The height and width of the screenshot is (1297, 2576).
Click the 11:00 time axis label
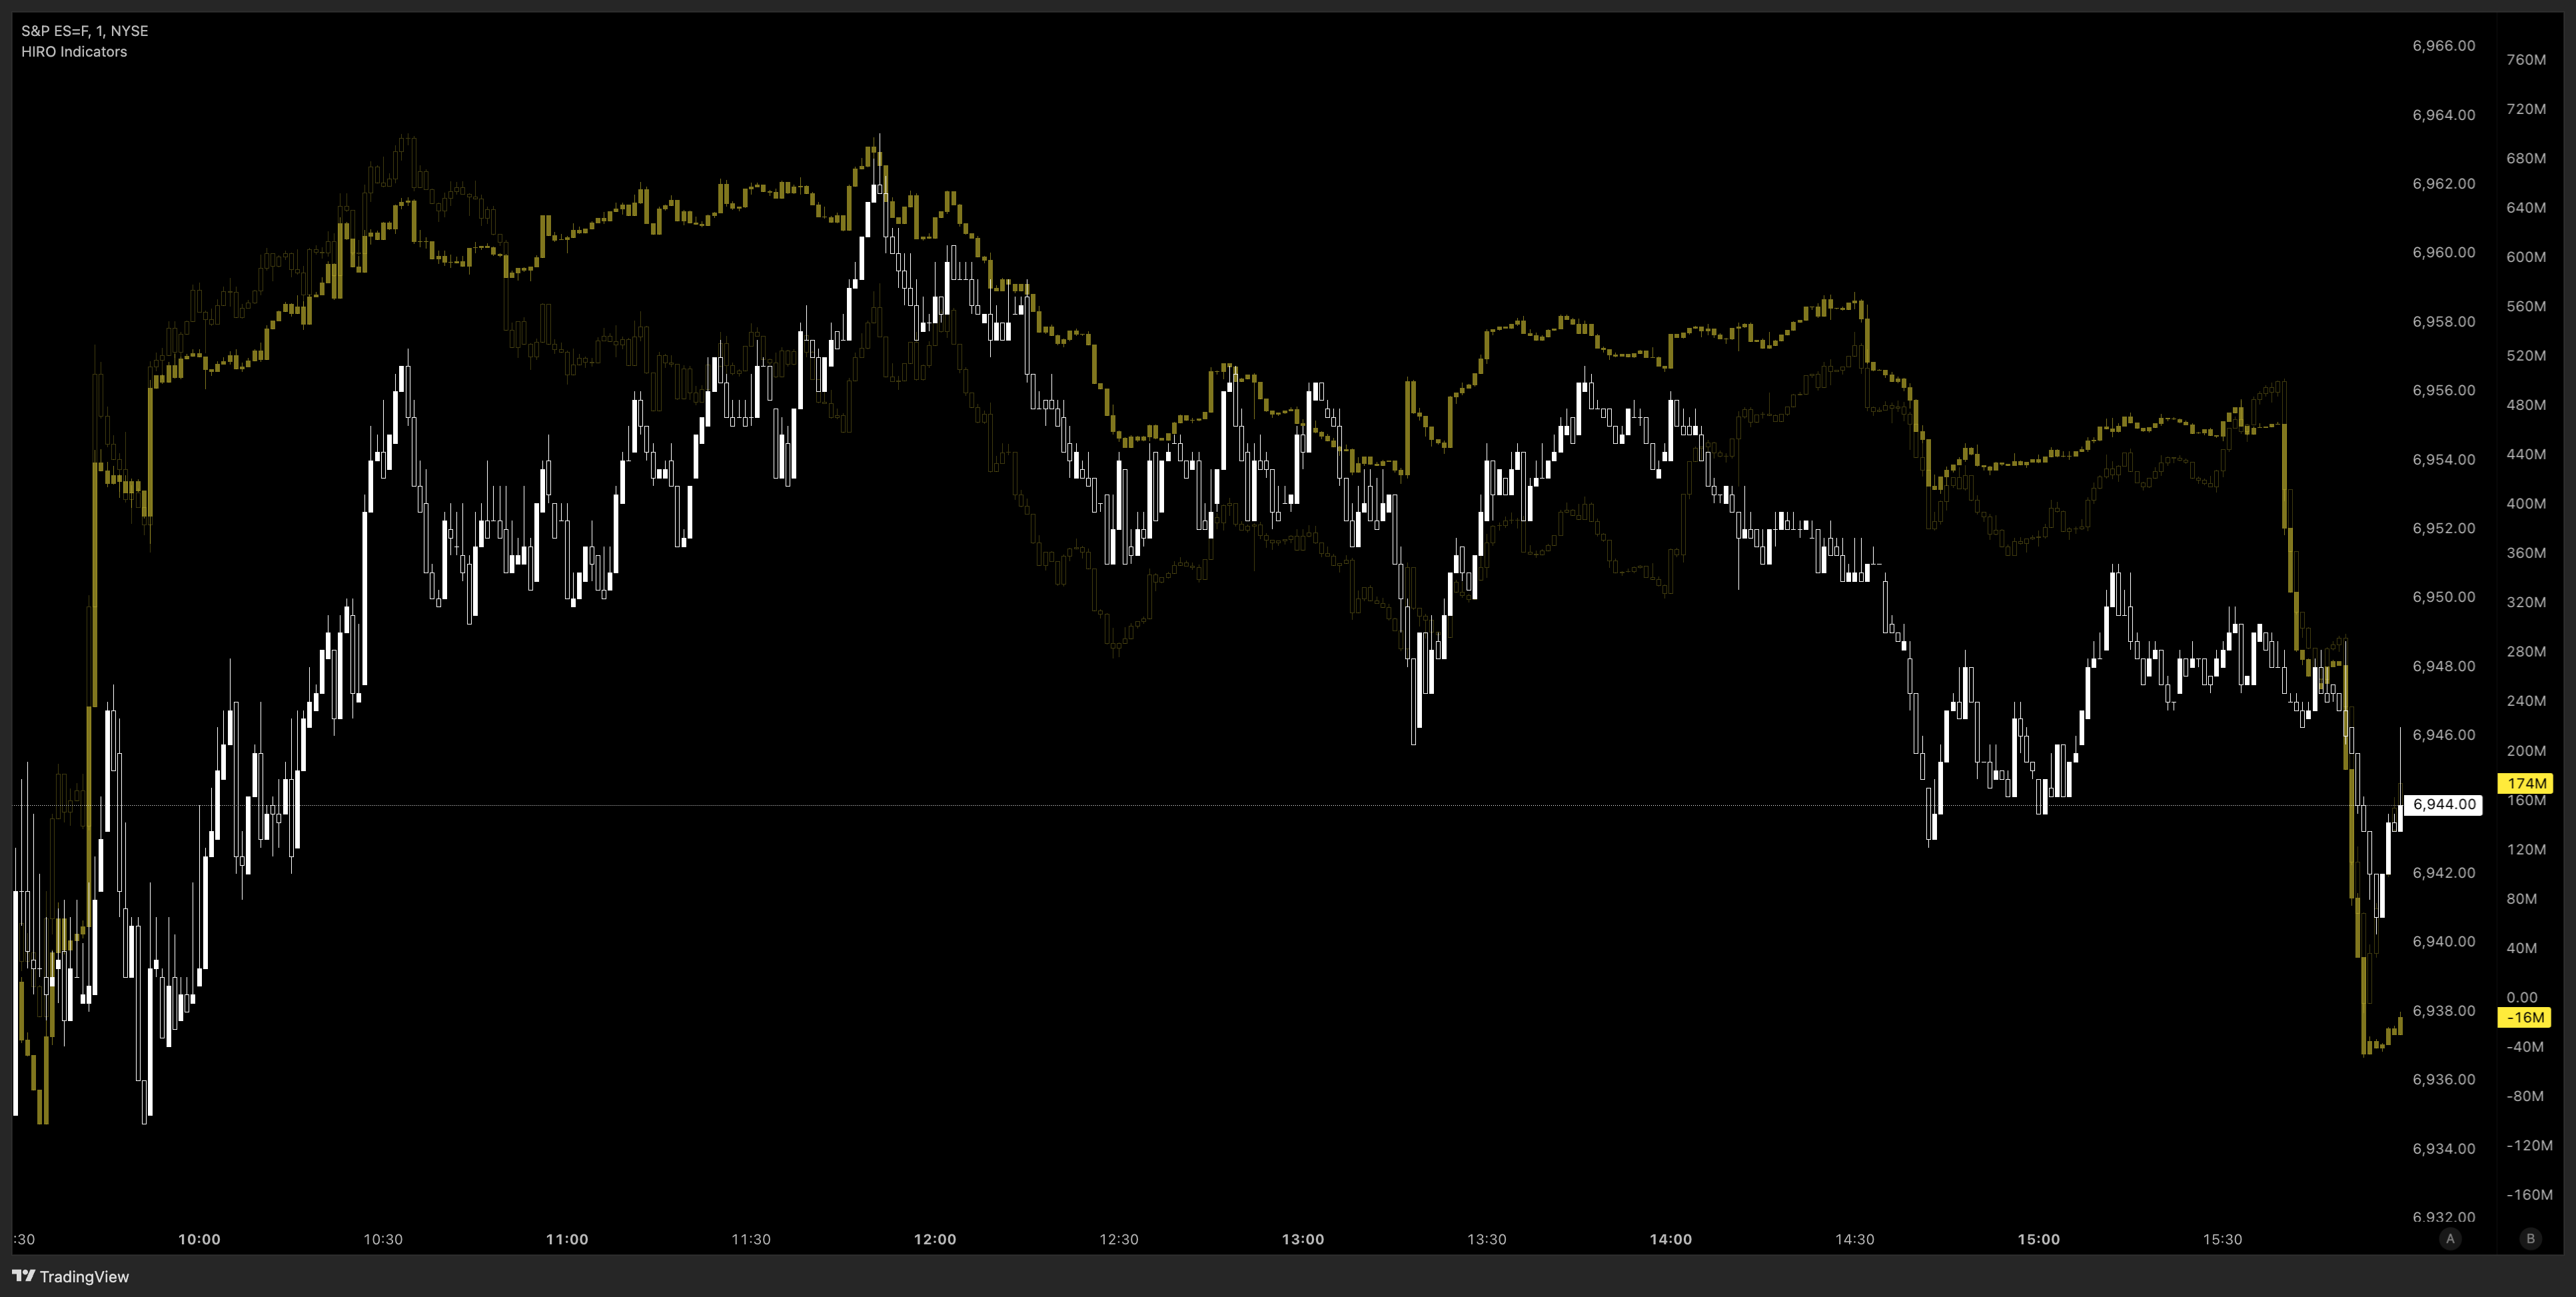567,1239
